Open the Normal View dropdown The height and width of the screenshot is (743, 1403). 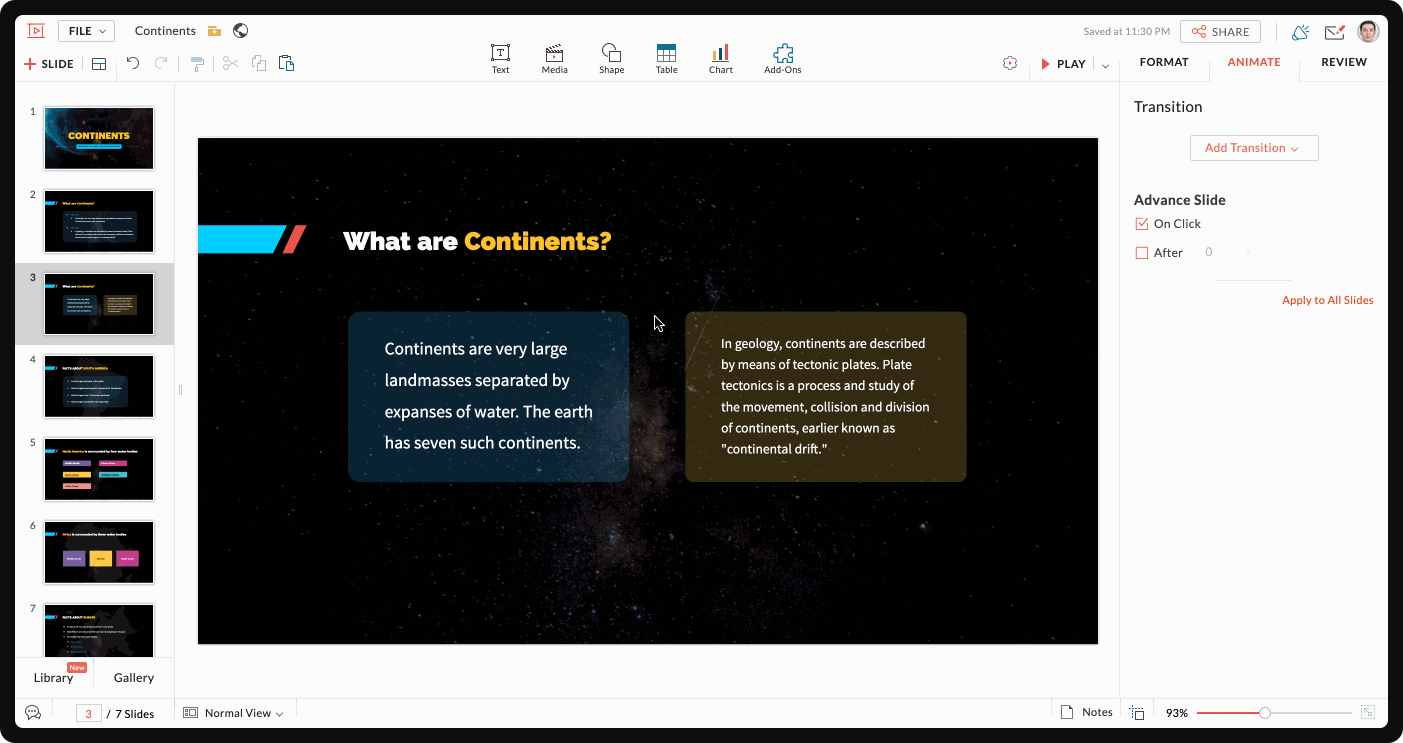point(235,713)
